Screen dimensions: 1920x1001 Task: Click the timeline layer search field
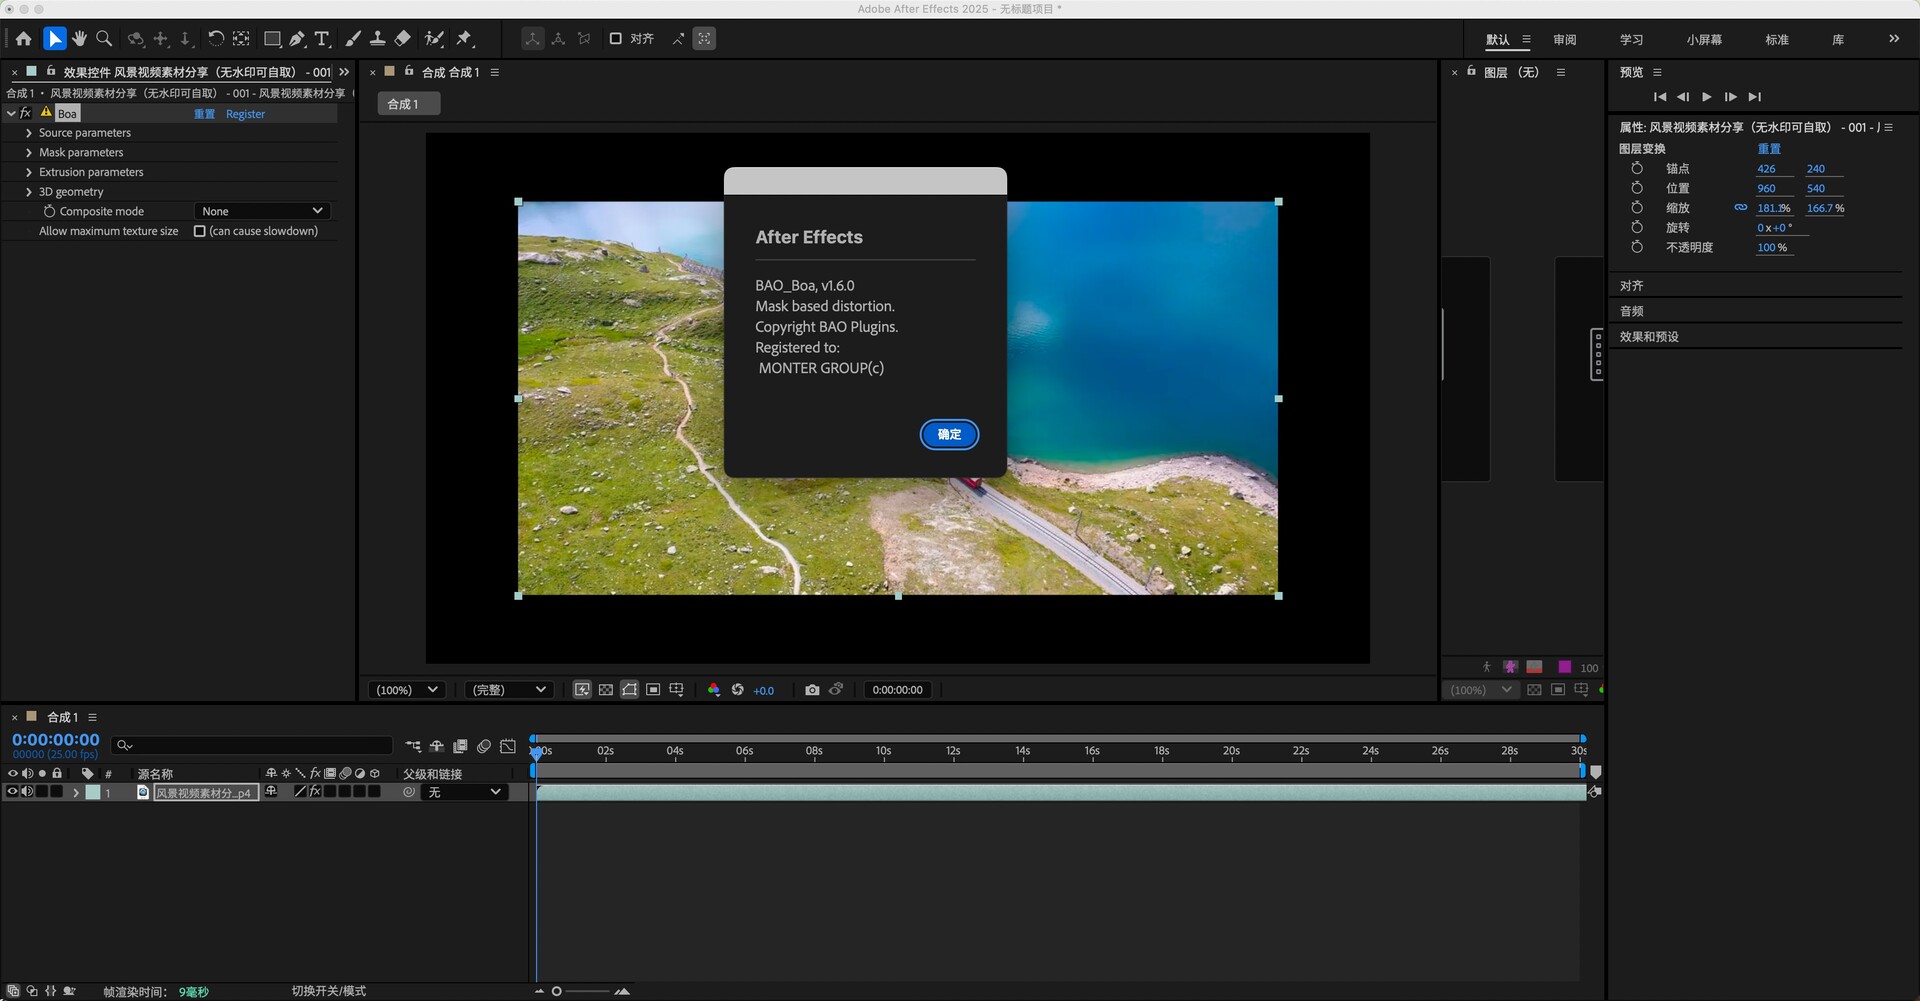click(x=252, y=746)
